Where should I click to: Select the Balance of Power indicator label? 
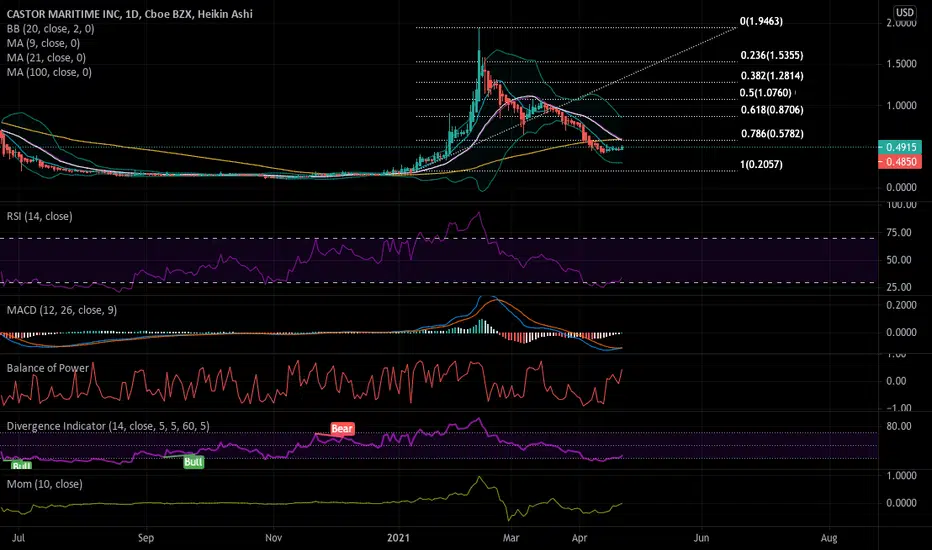click(x=48, y=368)
